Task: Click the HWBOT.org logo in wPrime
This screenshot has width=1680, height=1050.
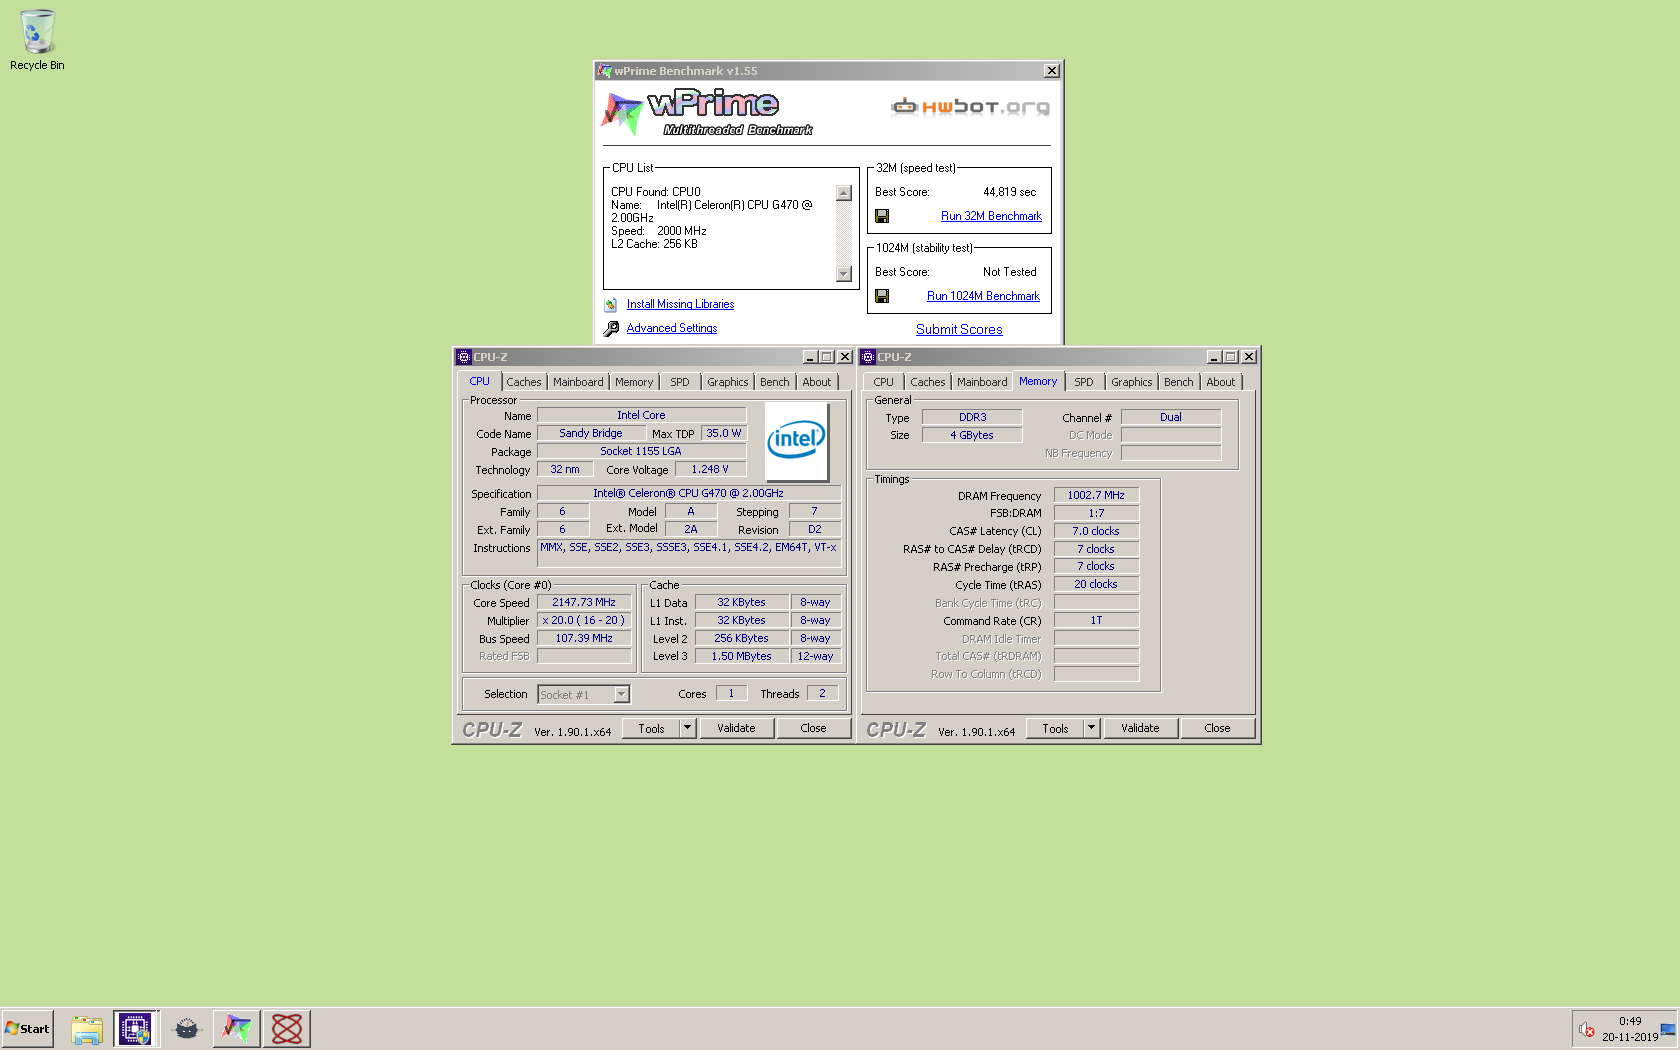Action: 970,107
